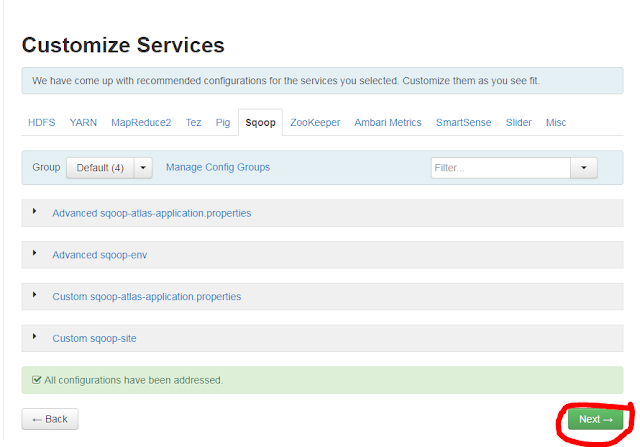Select the Slider tab
The image size is (640, 447).
(519, 122)
